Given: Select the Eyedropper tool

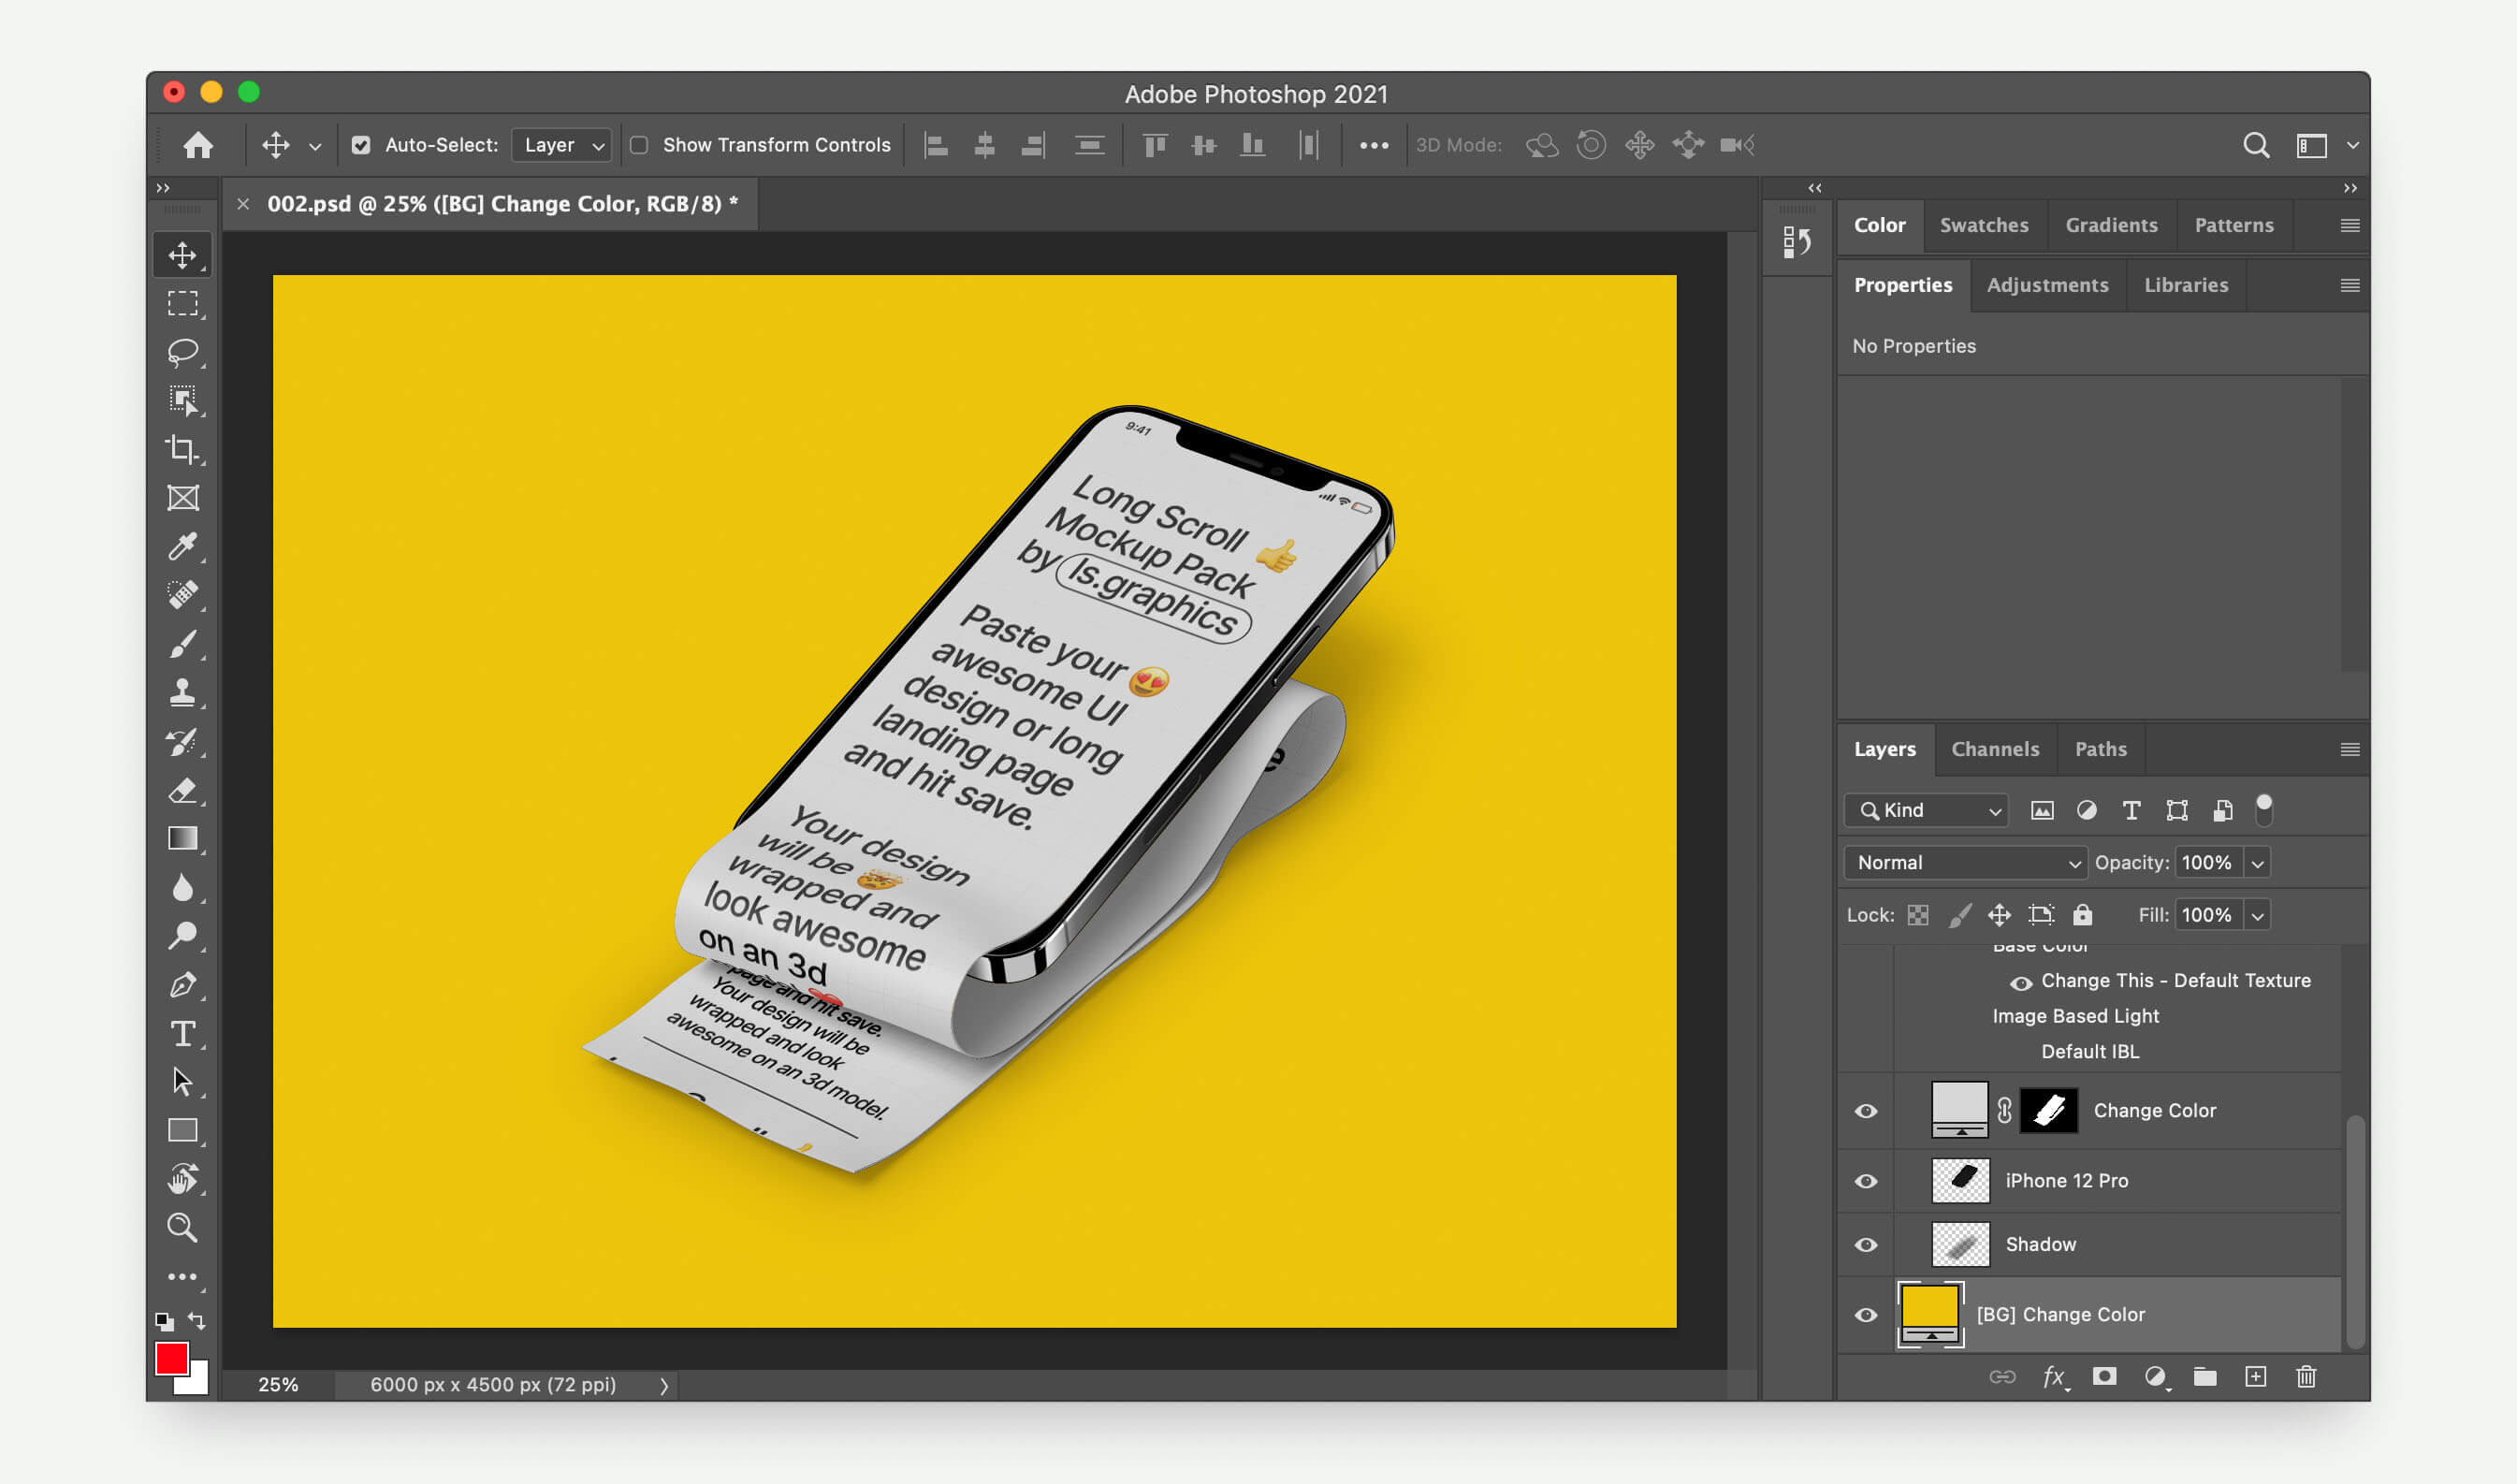Looking at the screenshot, I should tap(182, 546).
